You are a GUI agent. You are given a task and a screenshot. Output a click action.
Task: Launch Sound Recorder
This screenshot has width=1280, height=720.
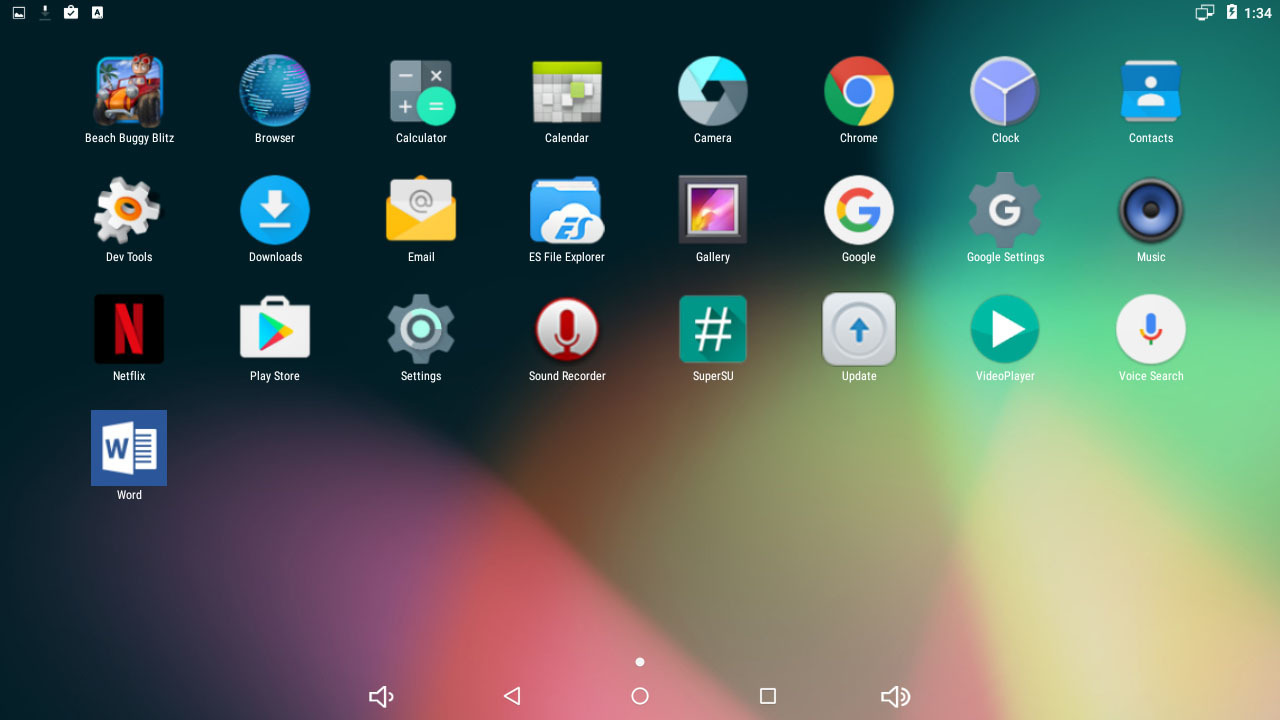pos(567,329)
